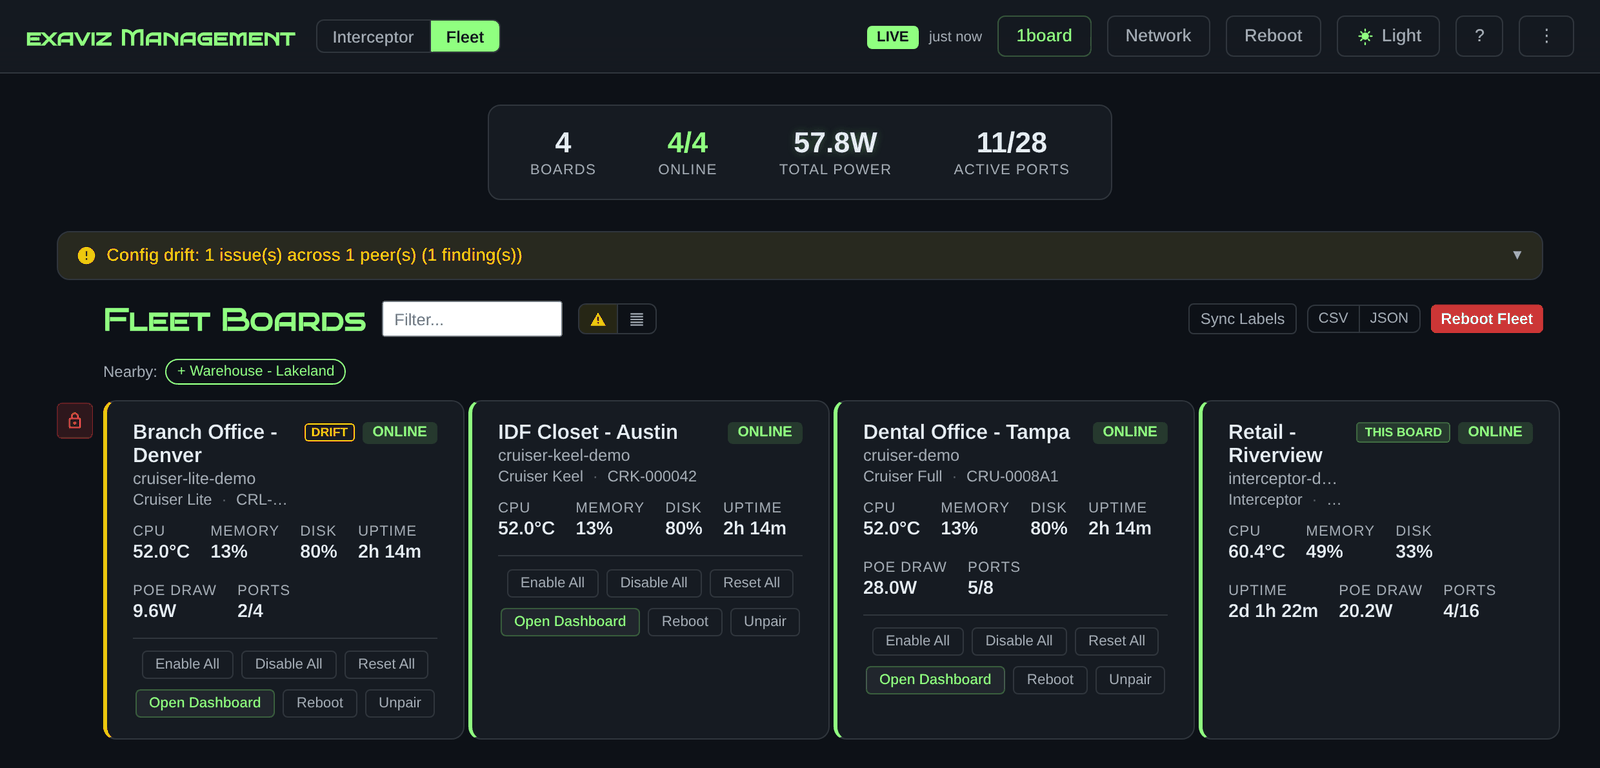Reboot the Dental Office Tampa board
1600x768 pixels.
pyautogui.click(x=1050, y=680)
